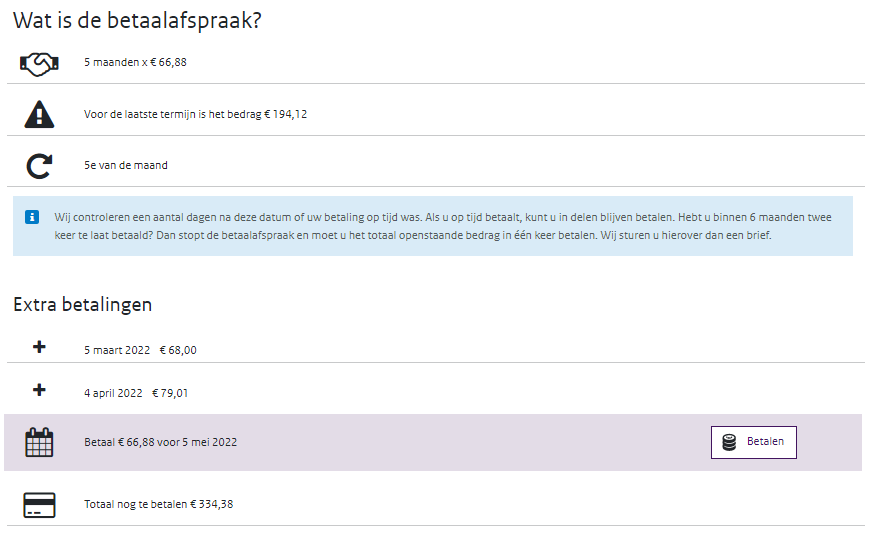The width and height of the screenshot is (882, 556).
Task: Select text '5e van de maand'
Action: coord(126,165)
